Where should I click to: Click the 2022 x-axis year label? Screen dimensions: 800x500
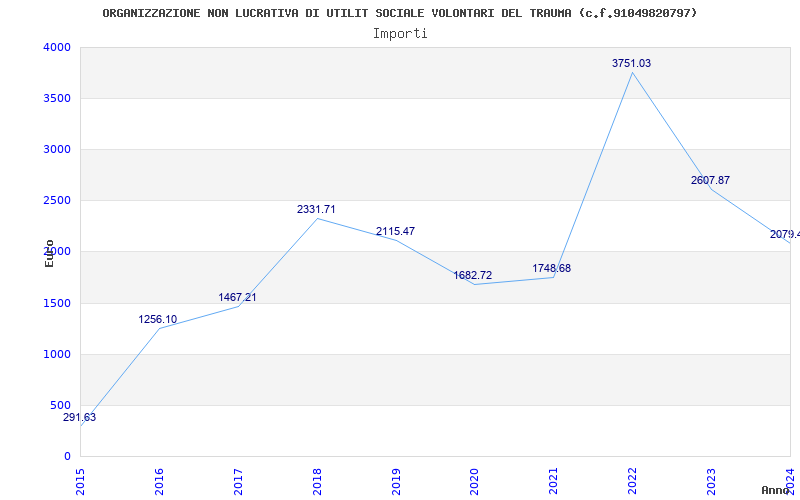coord(633,481)
